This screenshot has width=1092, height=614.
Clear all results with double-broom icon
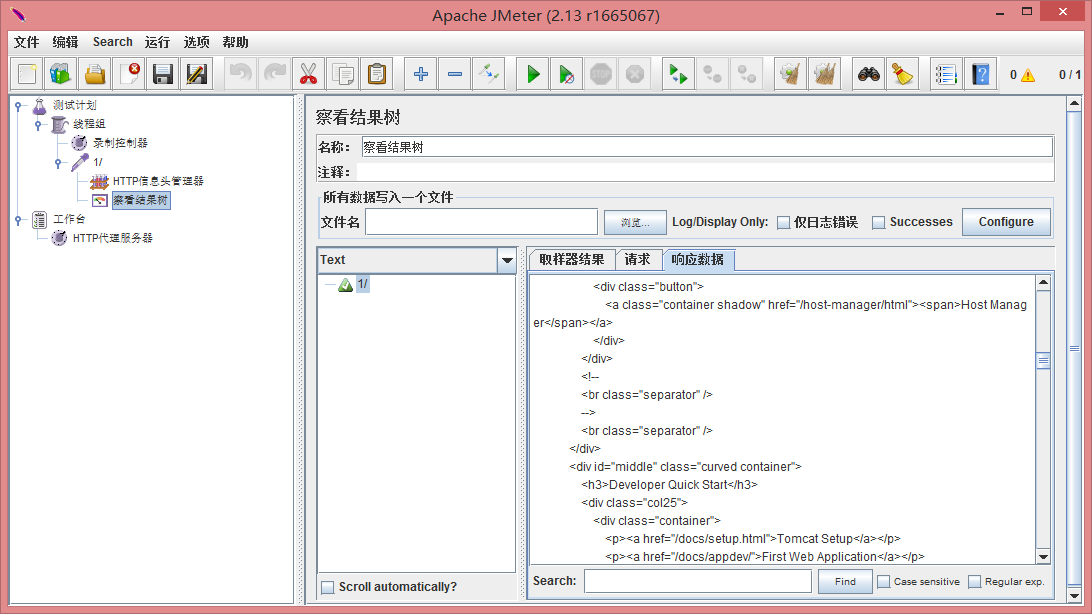825,74
